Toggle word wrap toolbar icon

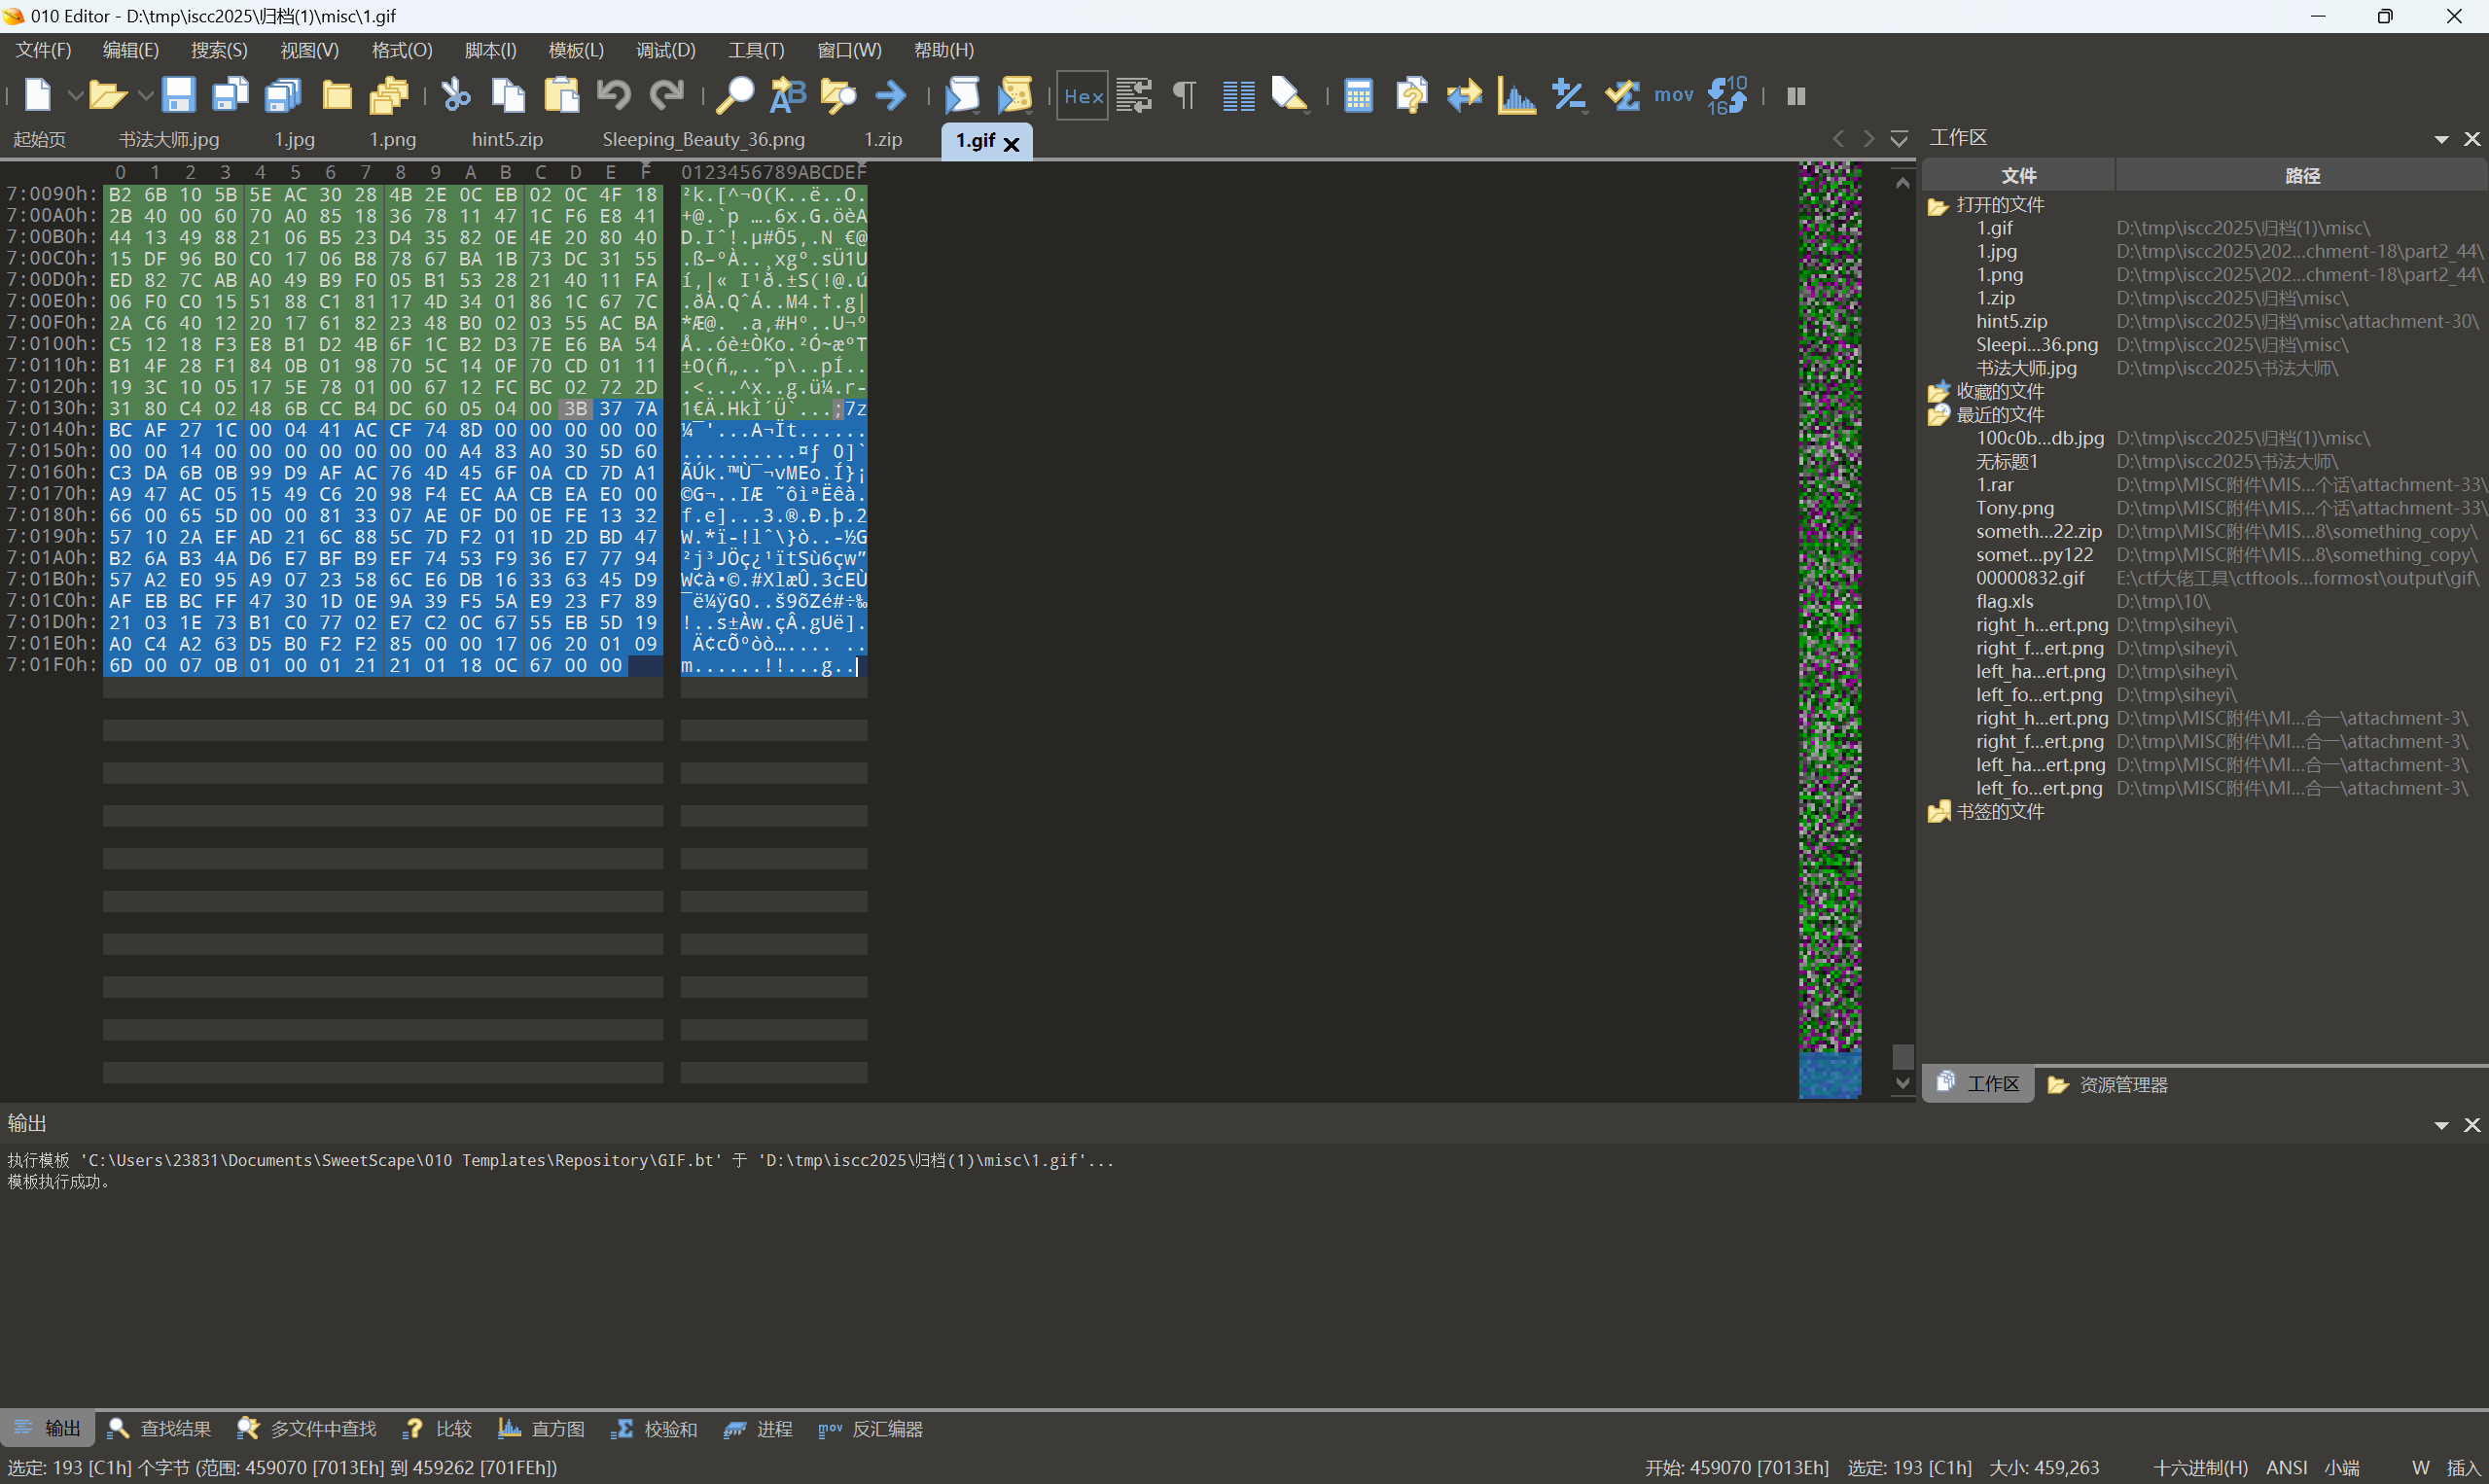(x=1134, y=95)
